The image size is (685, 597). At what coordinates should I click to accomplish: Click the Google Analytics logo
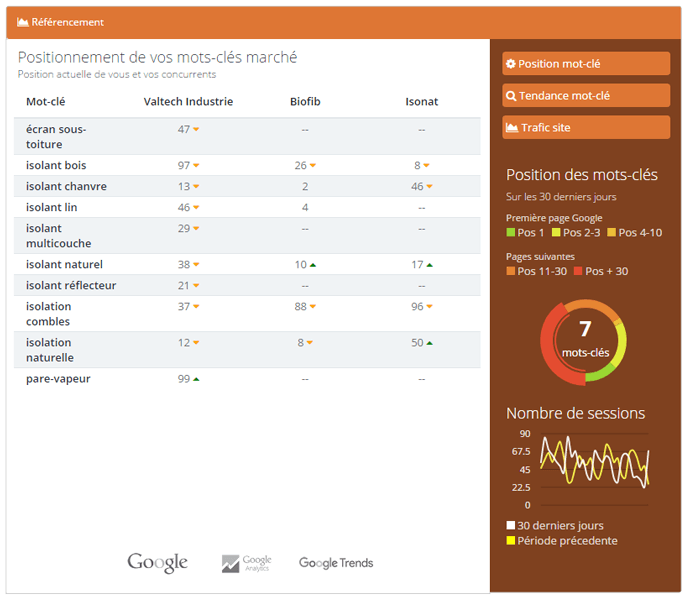[246, 563]
